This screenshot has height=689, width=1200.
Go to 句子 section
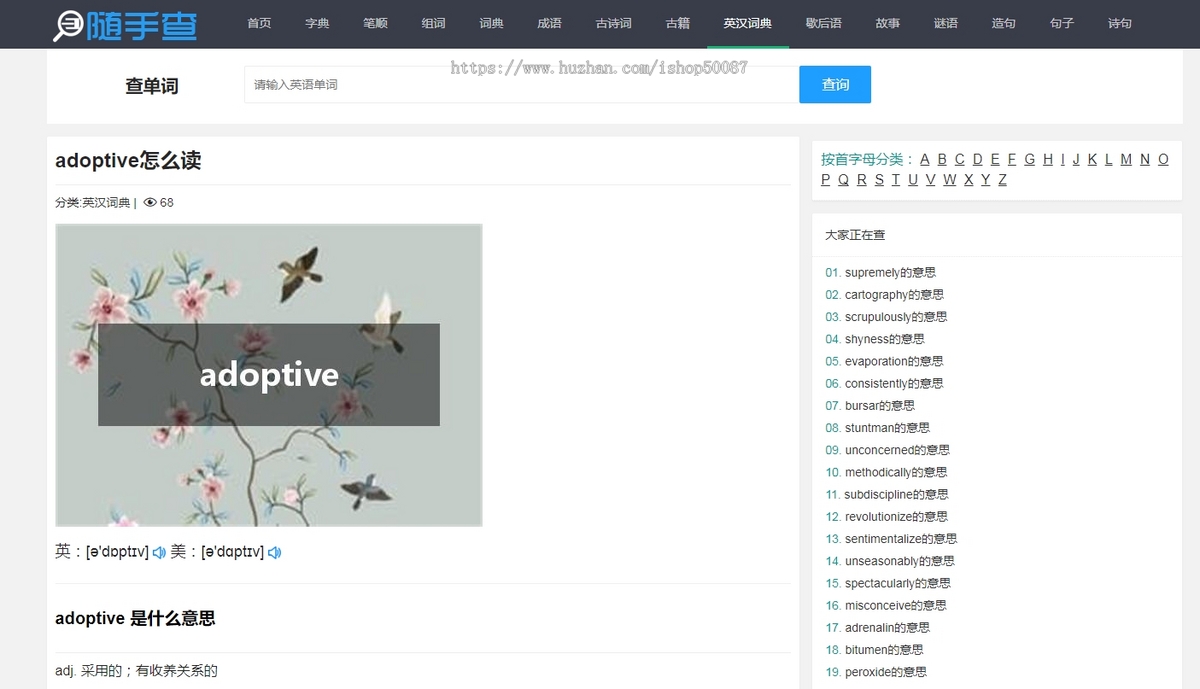tap(1061, 23)
